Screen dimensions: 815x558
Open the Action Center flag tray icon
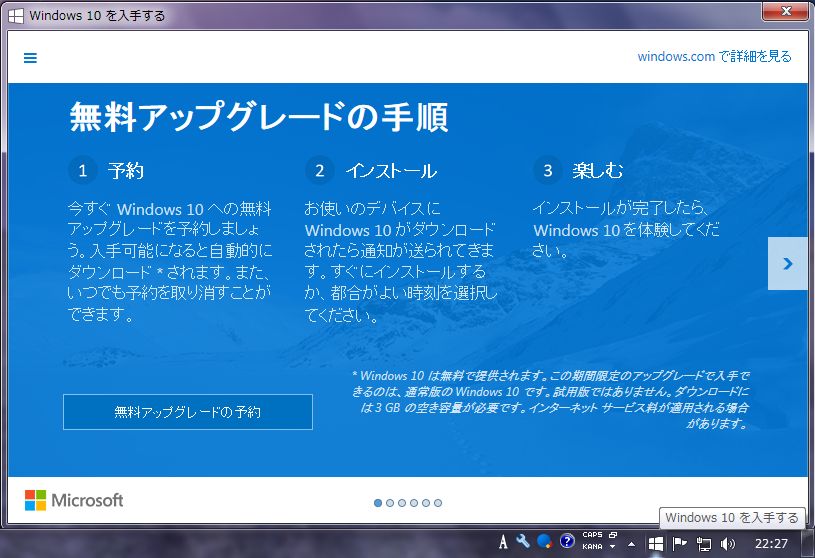679,544
